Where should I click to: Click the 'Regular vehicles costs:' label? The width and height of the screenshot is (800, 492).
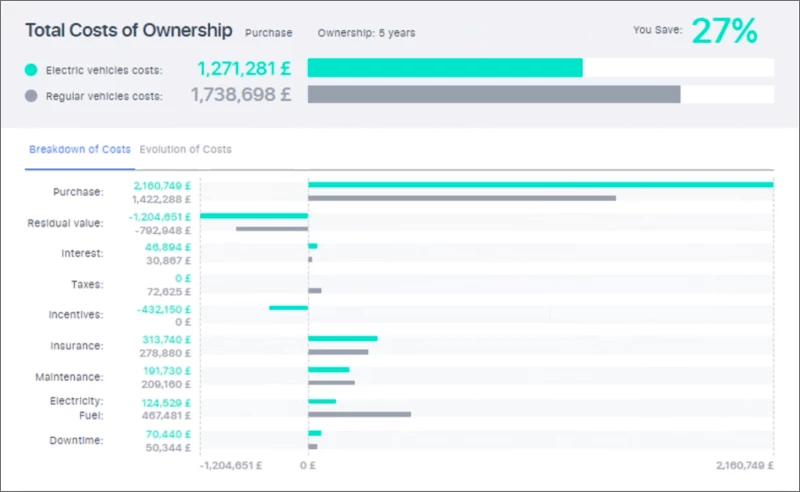click(104, 96)
